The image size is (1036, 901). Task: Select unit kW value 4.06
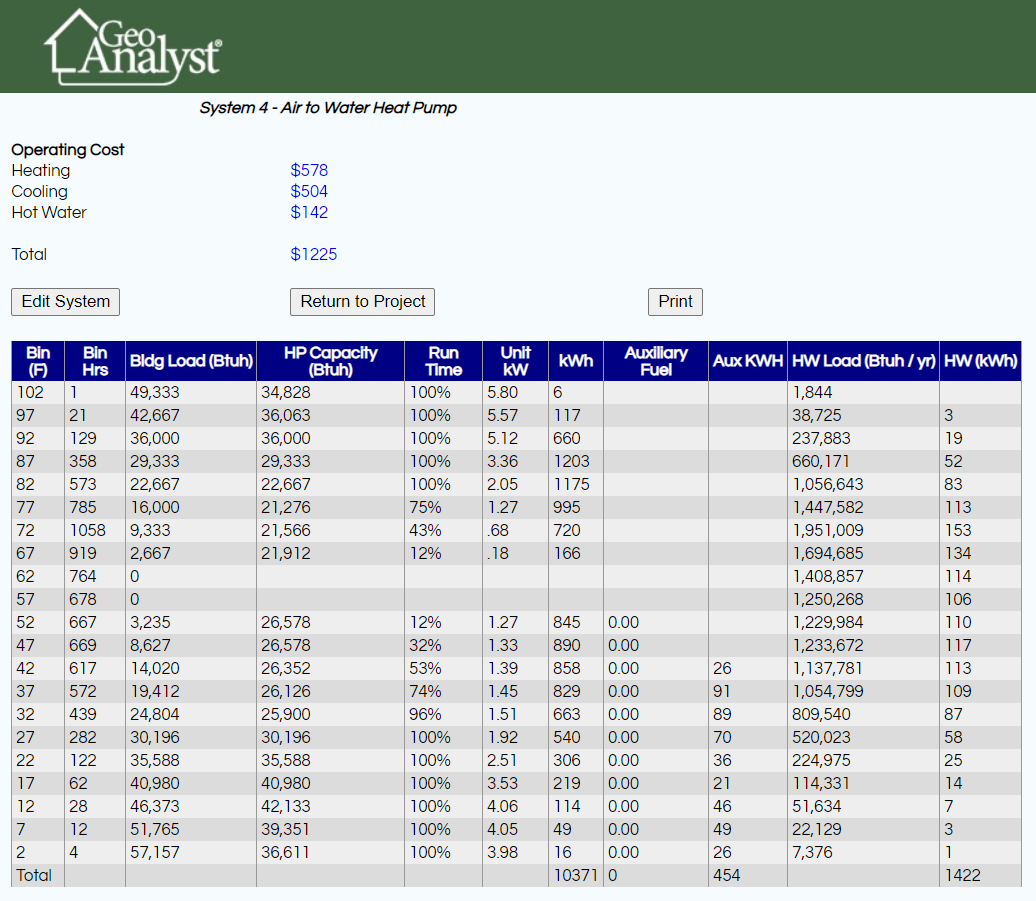tap(502, 807)
